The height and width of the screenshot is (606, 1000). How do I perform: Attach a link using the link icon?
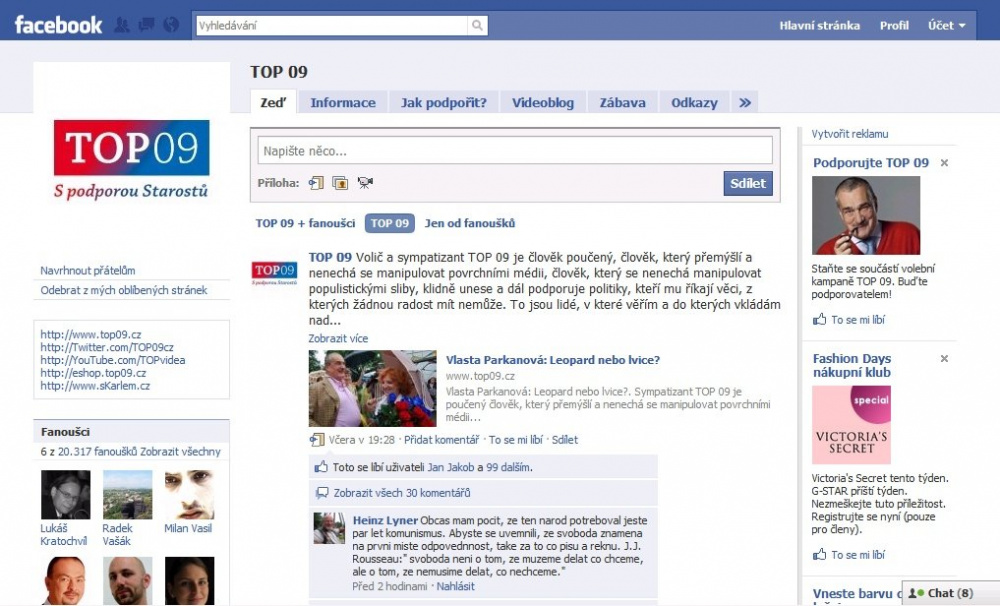(316, 183)
